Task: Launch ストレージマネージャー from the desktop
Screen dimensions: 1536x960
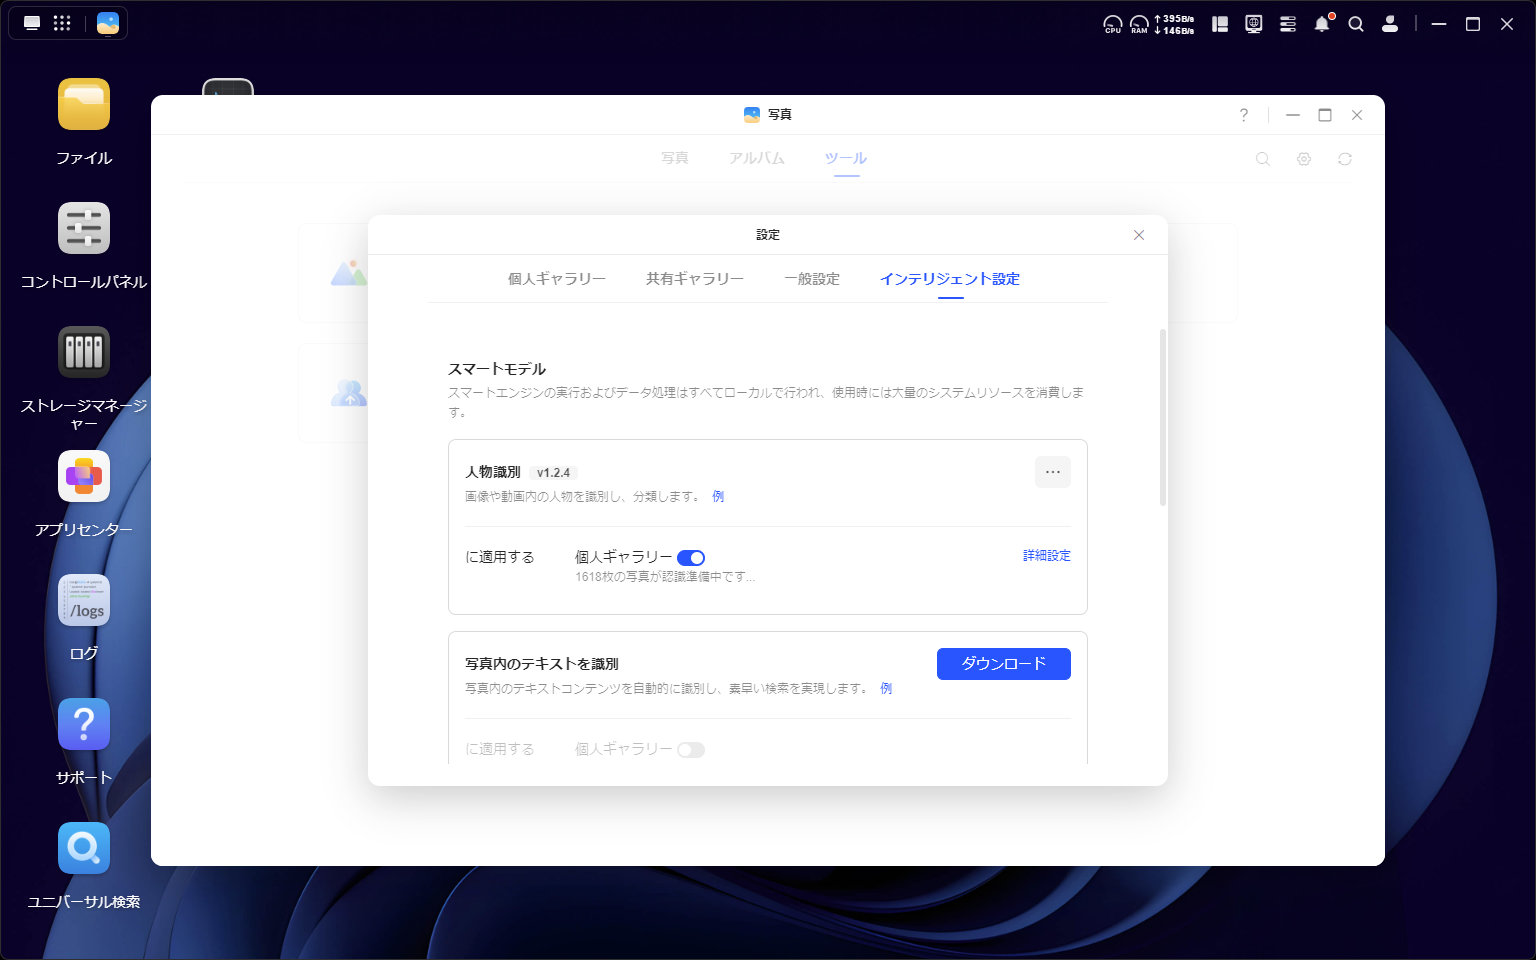Action: (84, 353)
